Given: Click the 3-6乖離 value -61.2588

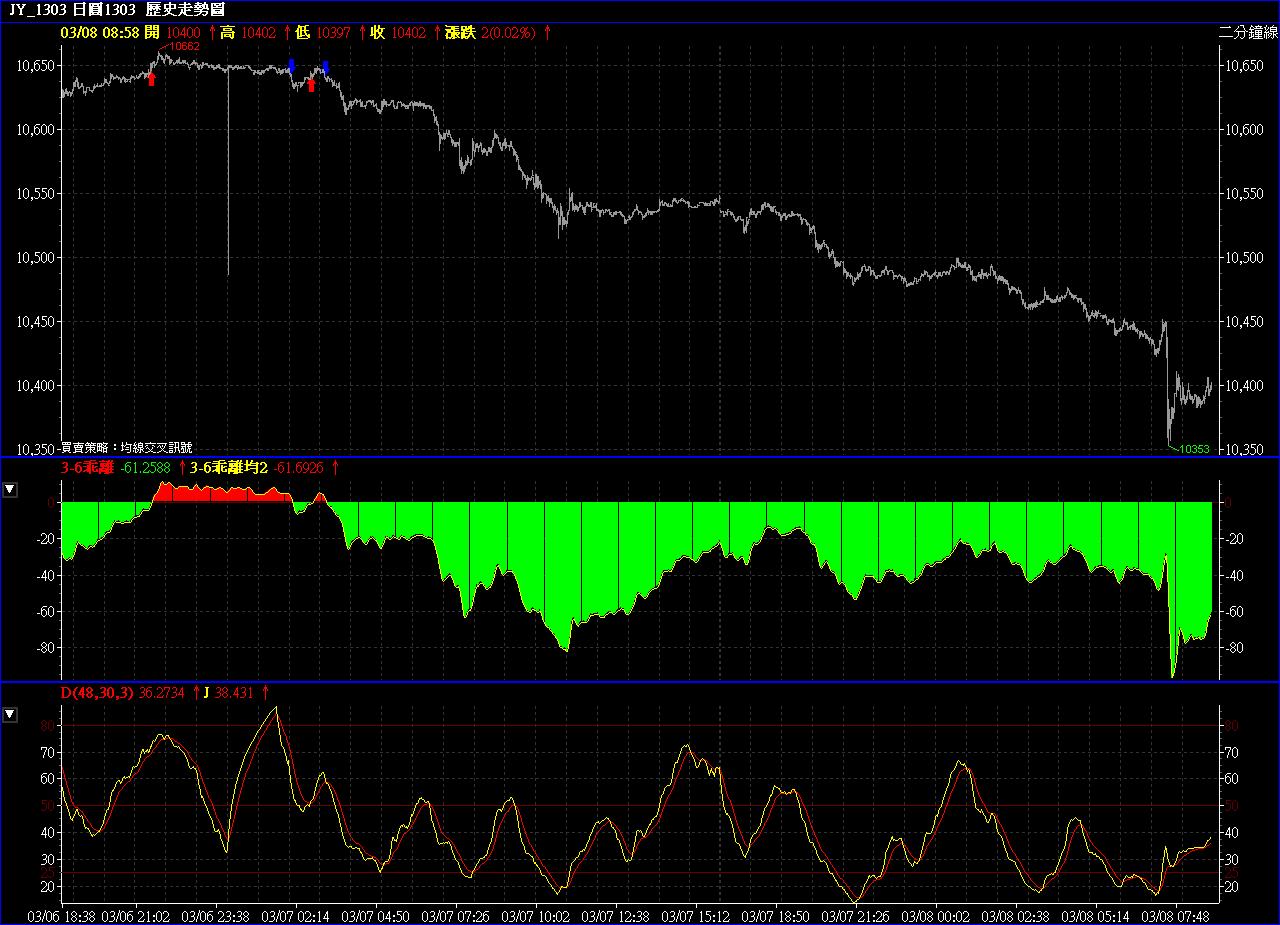Looking at the screenshot, I should (x=147, y=467).
